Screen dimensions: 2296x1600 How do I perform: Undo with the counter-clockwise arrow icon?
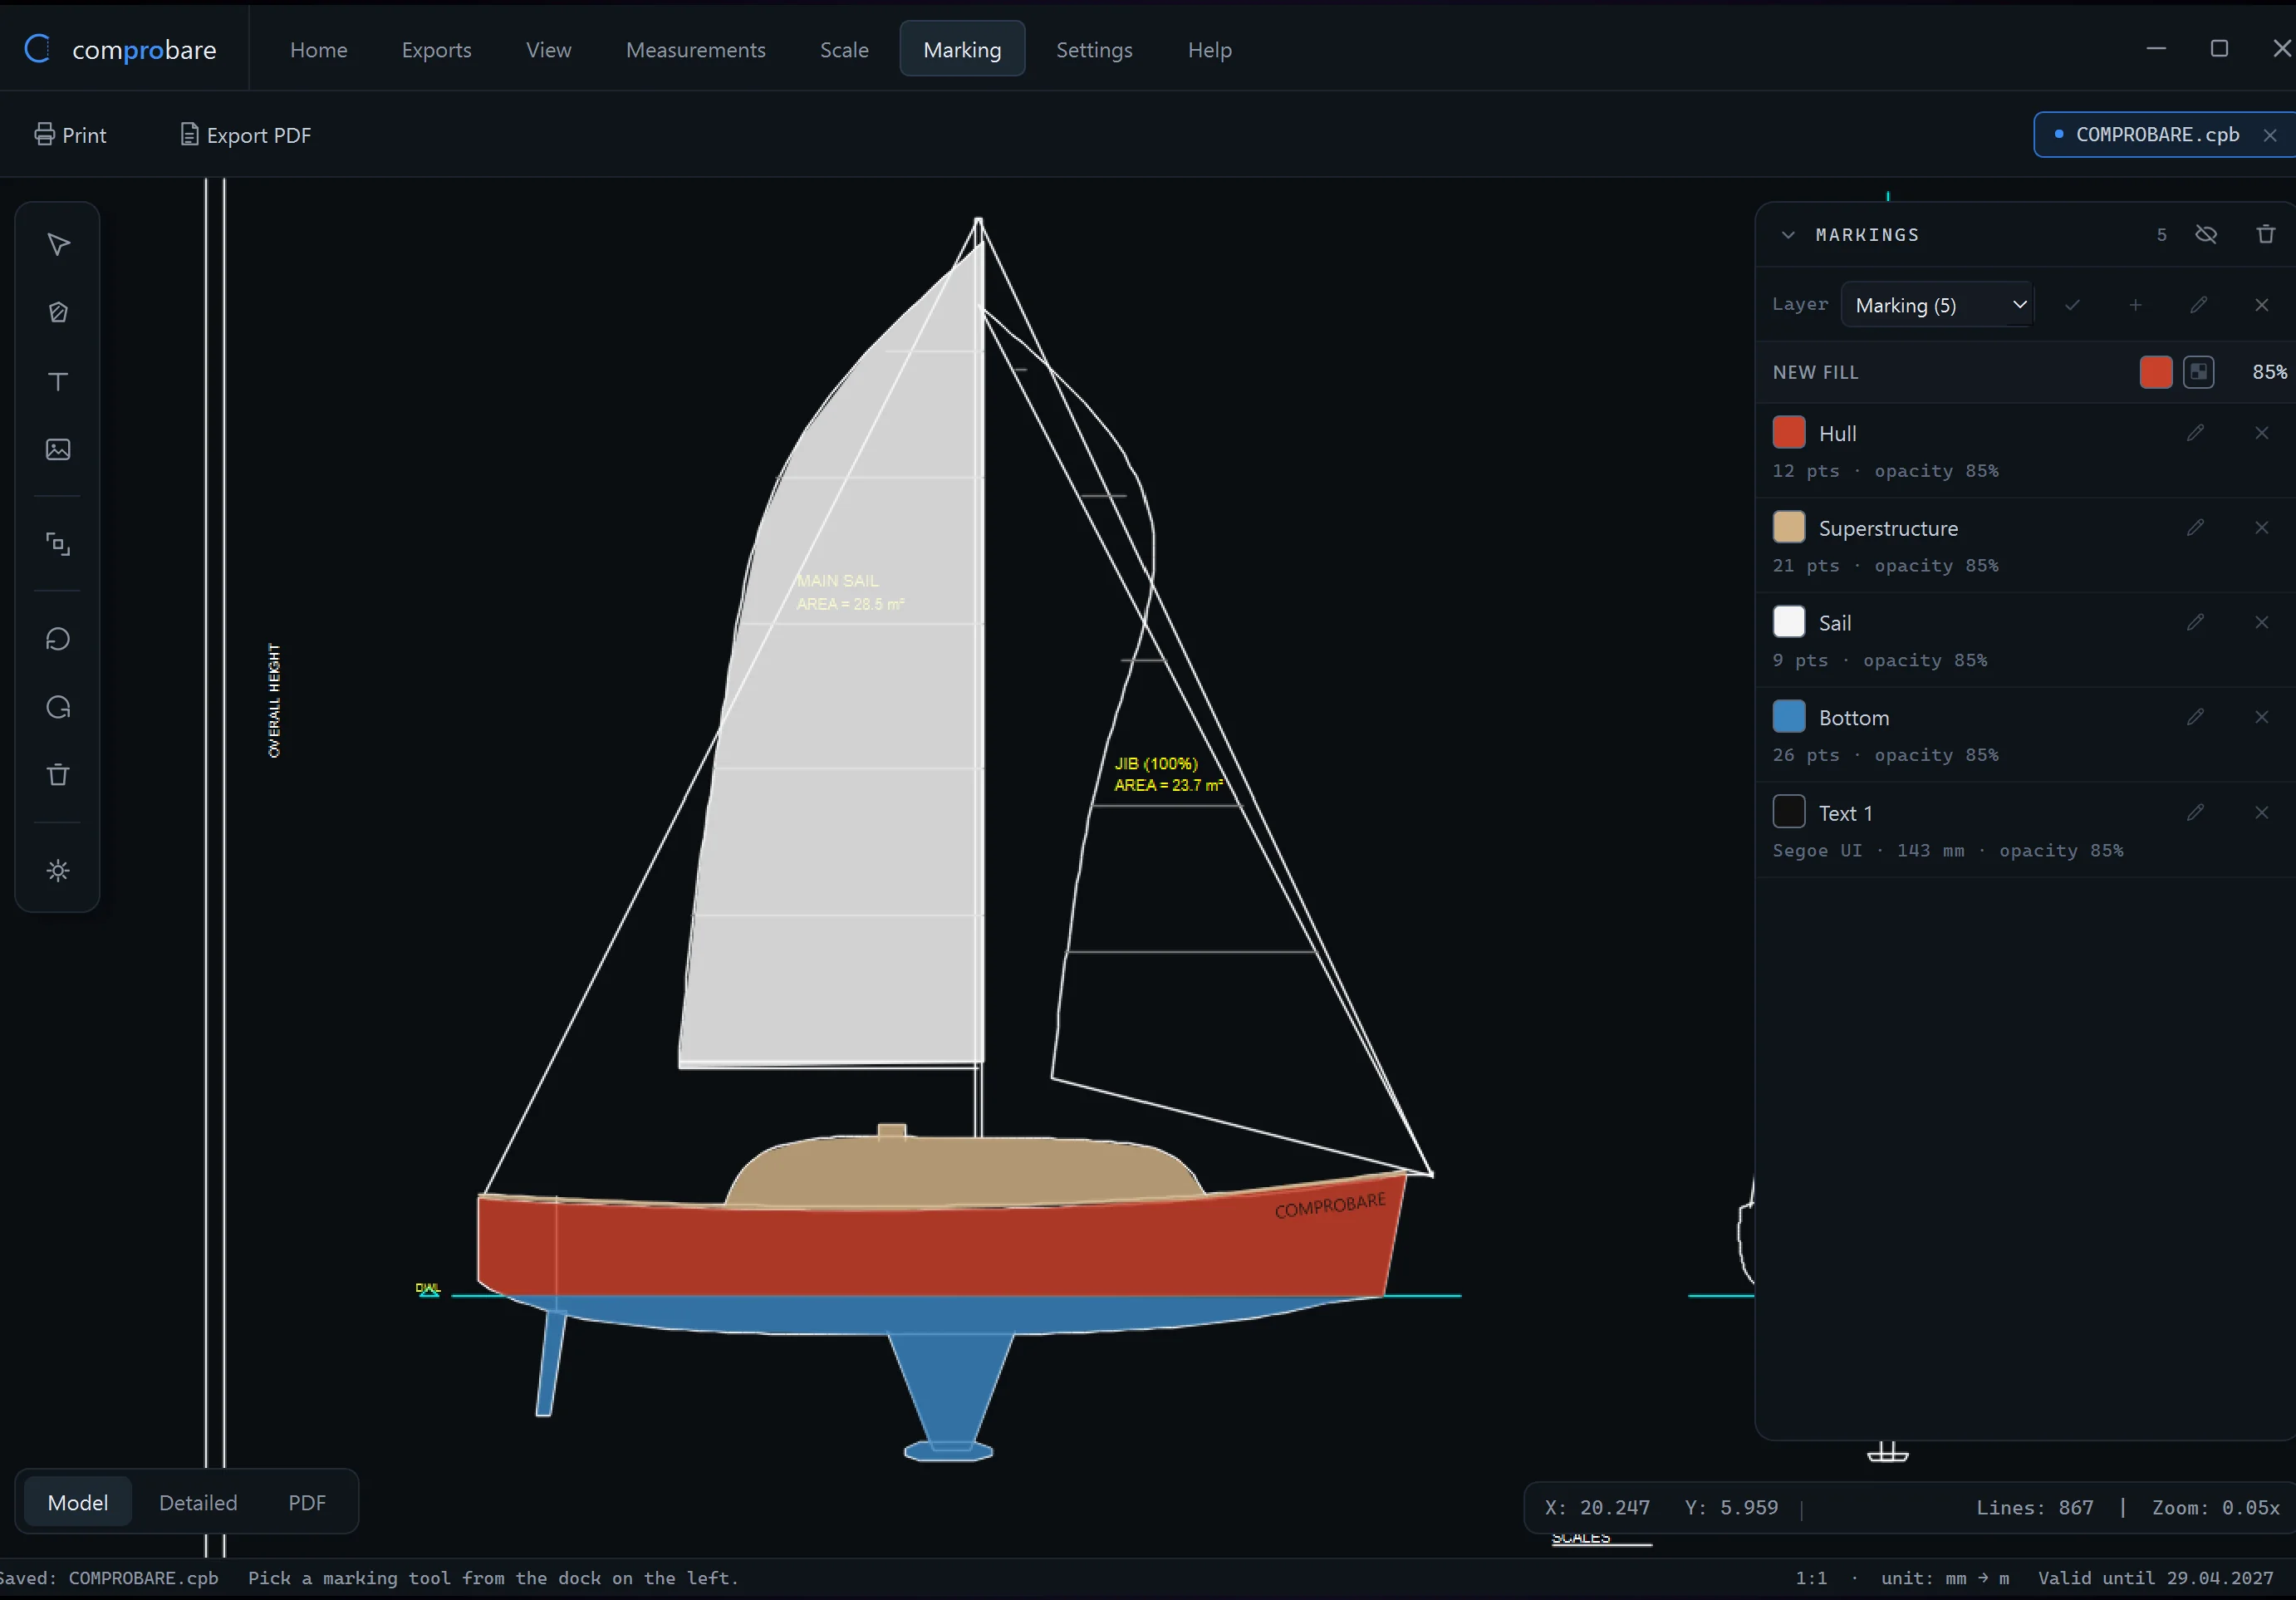pos(58,639)
